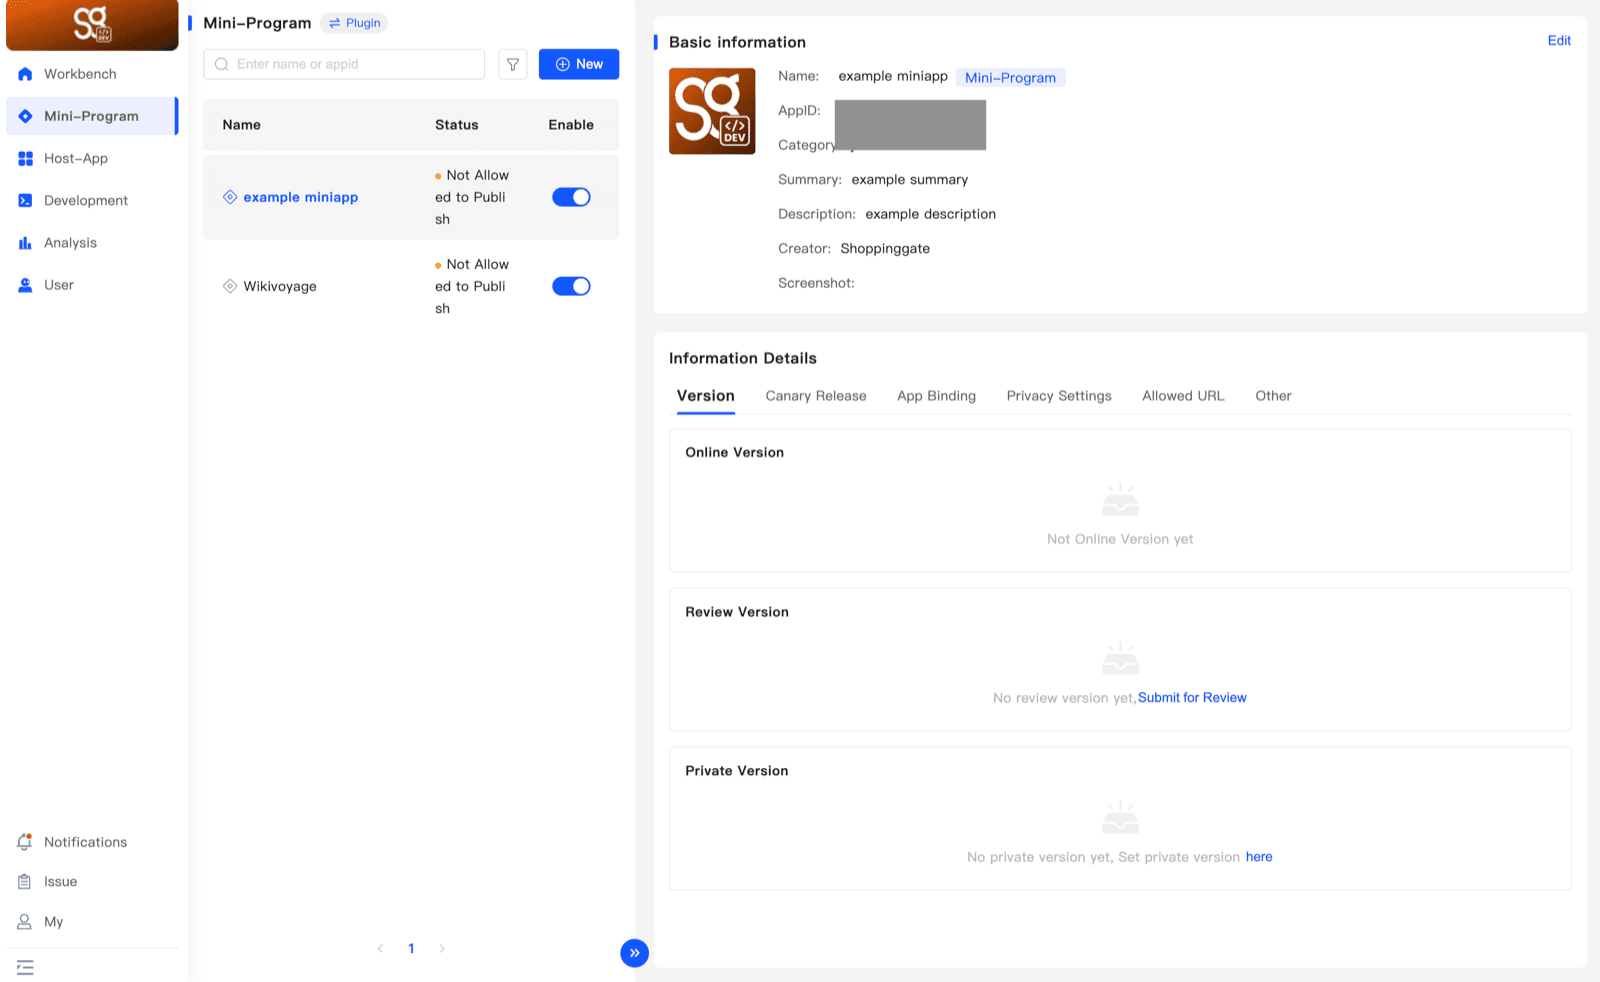Screen dimensions: 1600x982
Task: Open the Notifications bell icon
Action: pos(25,842)
